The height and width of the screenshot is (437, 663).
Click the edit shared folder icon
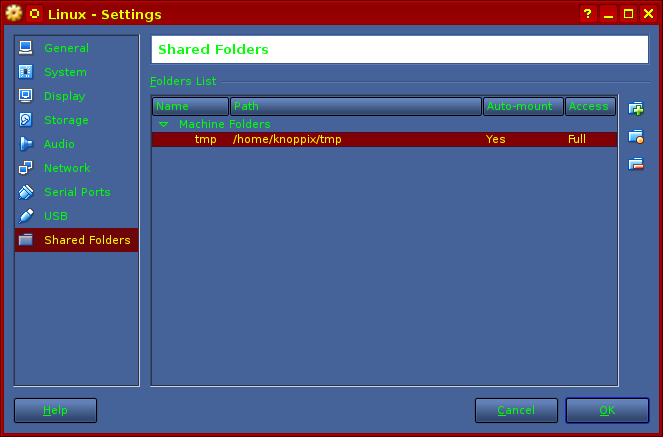coord(636,137)
